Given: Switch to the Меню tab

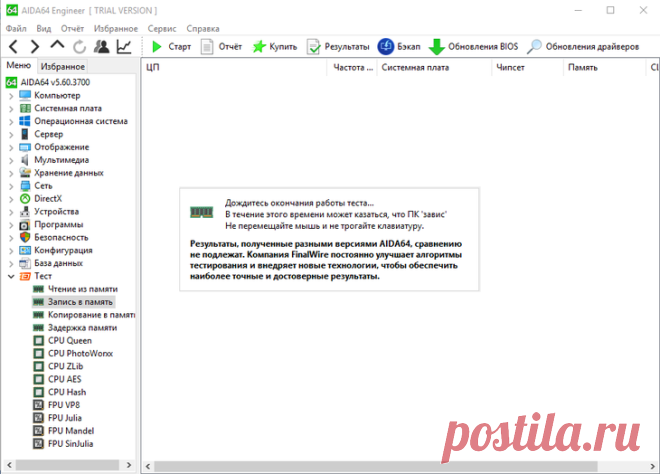Looking at the screenshot, I should click(19, 66).
